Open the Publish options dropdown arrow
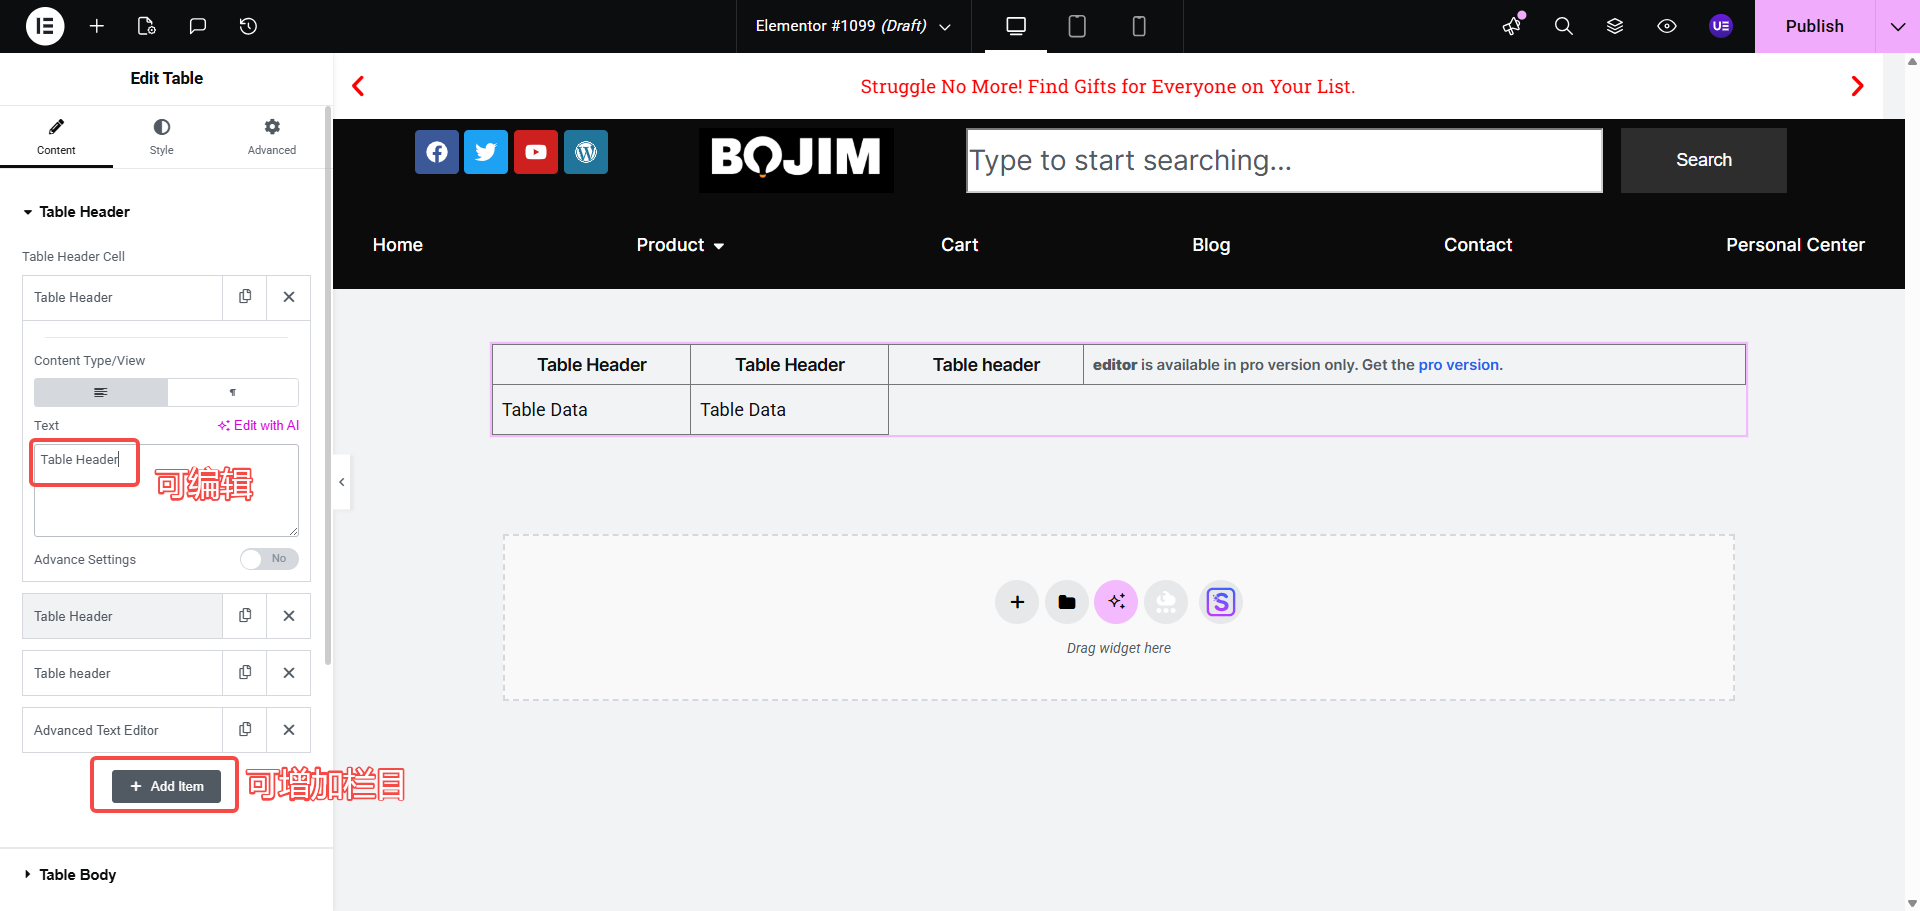The image size is (1920, 911). click(1897, 26)
